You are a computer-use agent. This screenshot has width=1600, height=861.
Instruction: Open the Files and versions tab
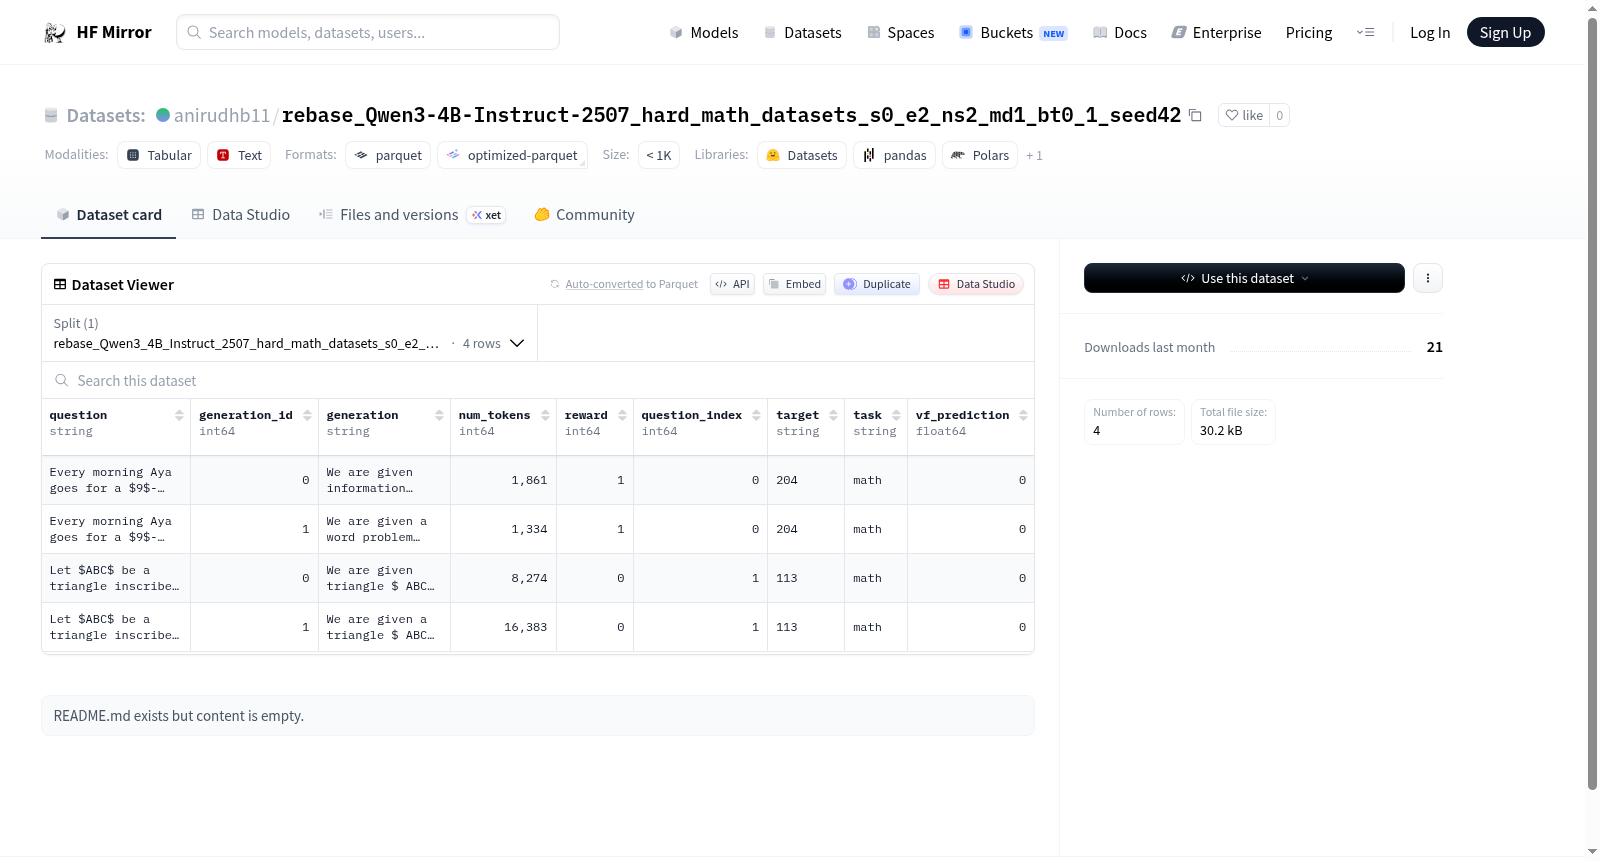pos(412,215)
